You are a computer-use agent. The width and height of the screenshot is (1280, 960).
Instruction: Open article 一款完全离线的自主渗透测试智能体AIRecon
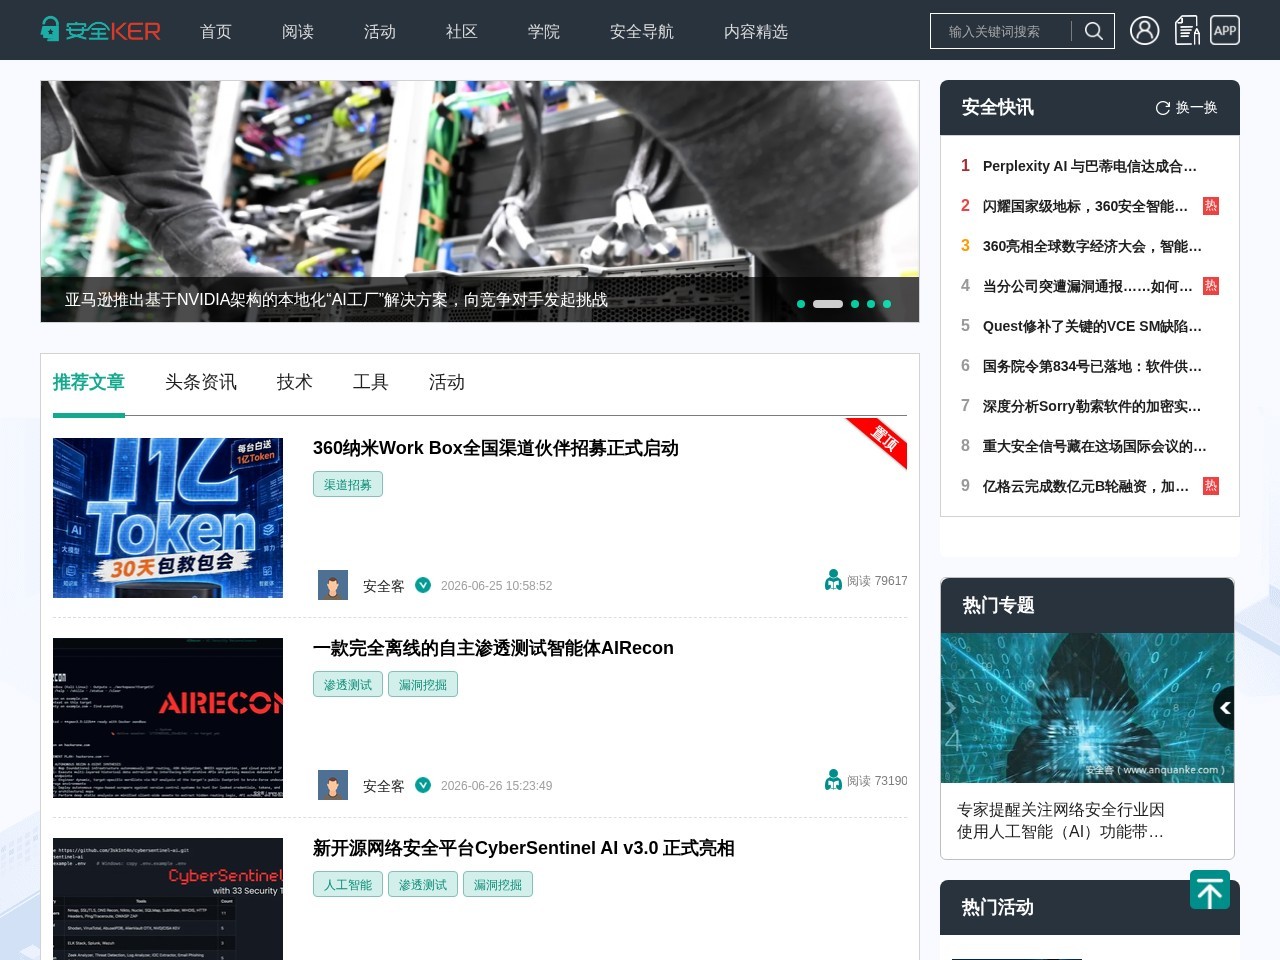point(493,648)
